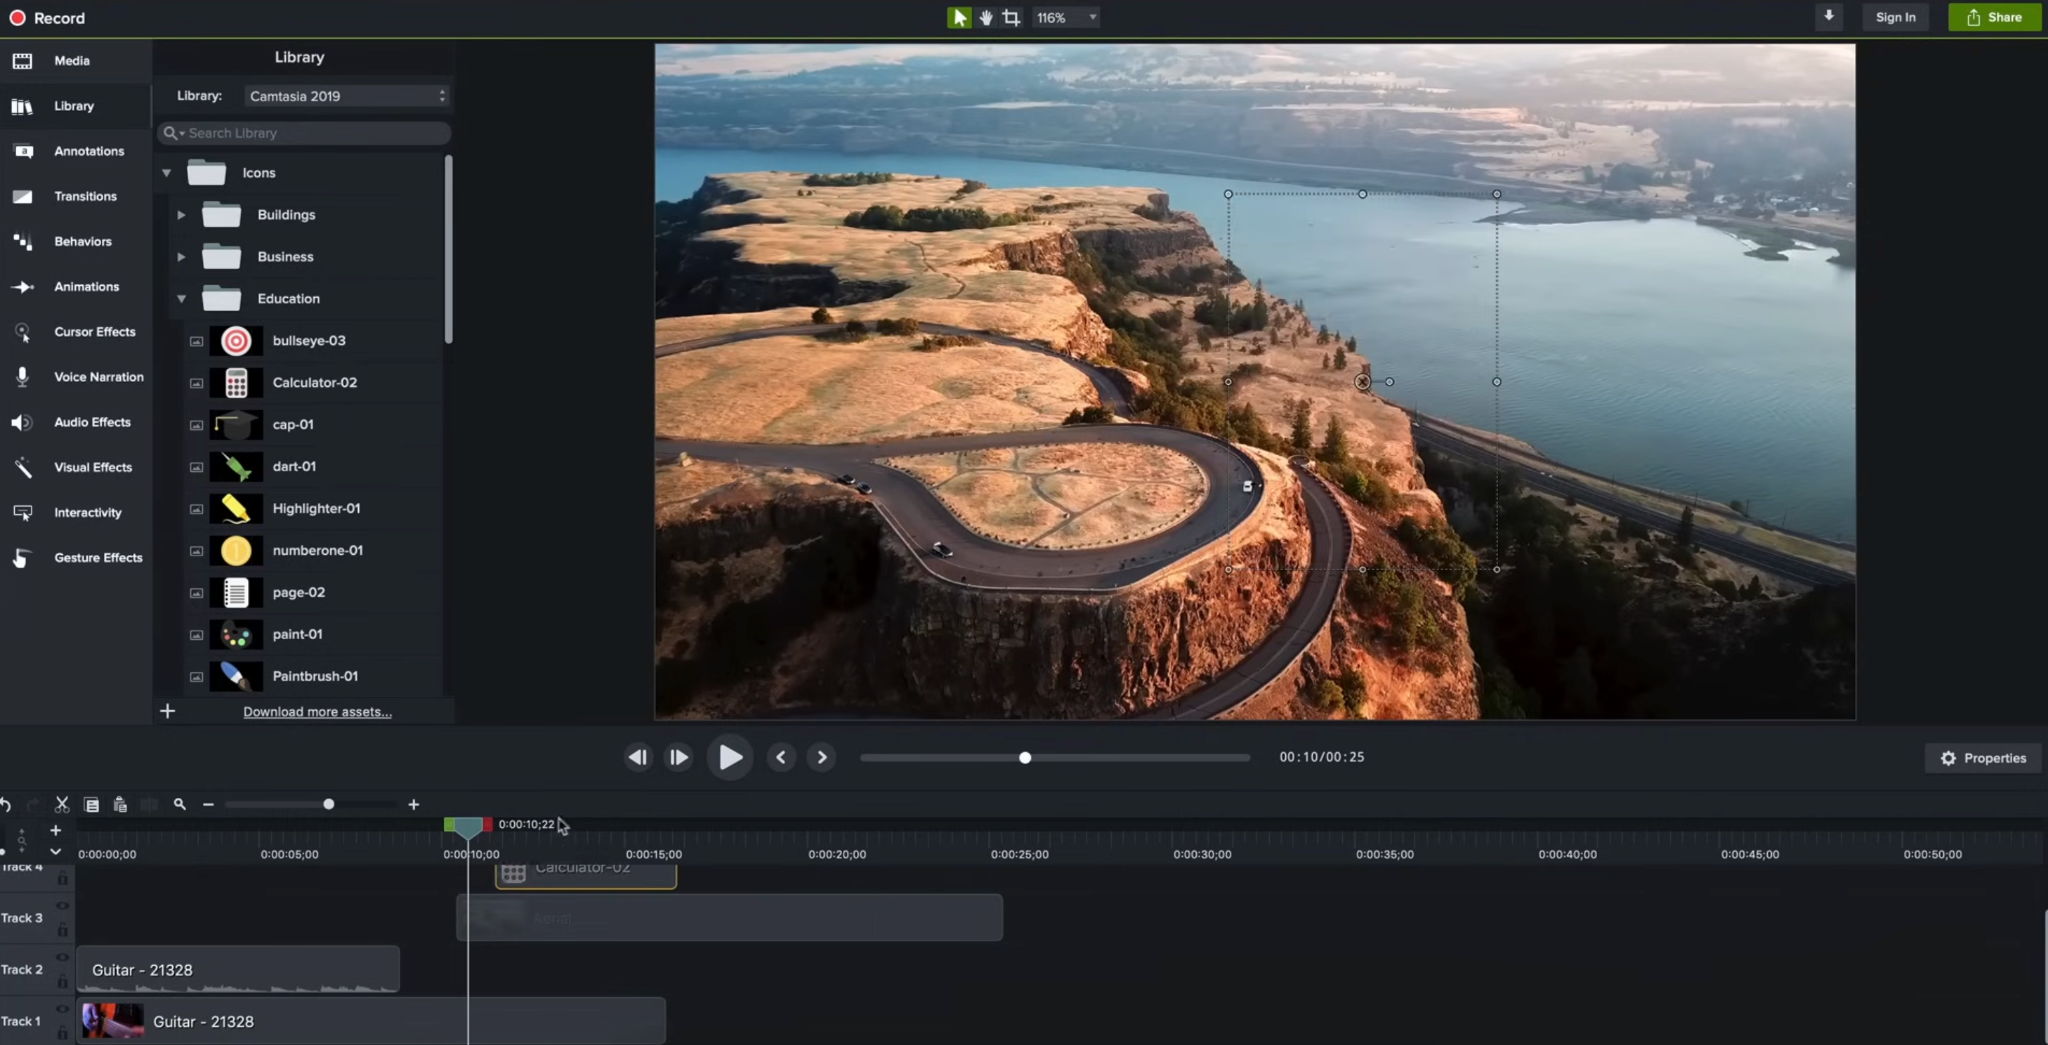
Task: Open the Library dropdown showing Camtasia 2019
Action: tap(345, 95)
